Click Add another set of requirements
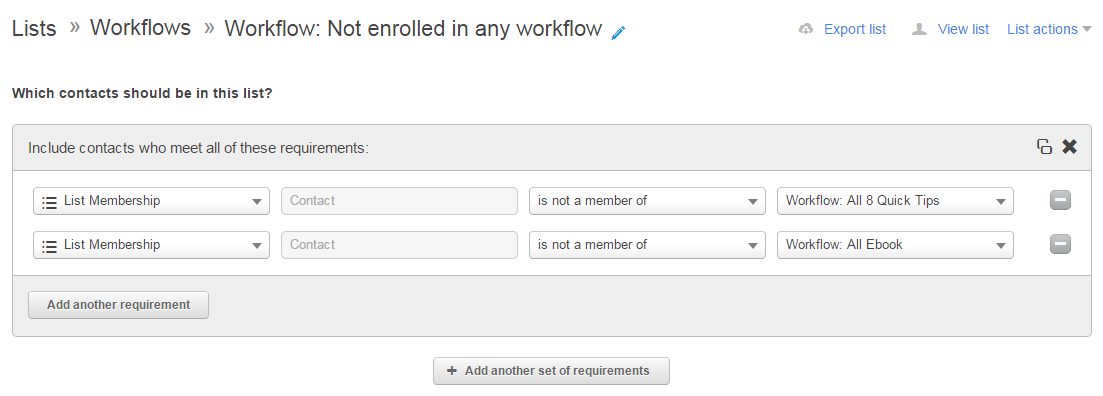 [551, 371]
